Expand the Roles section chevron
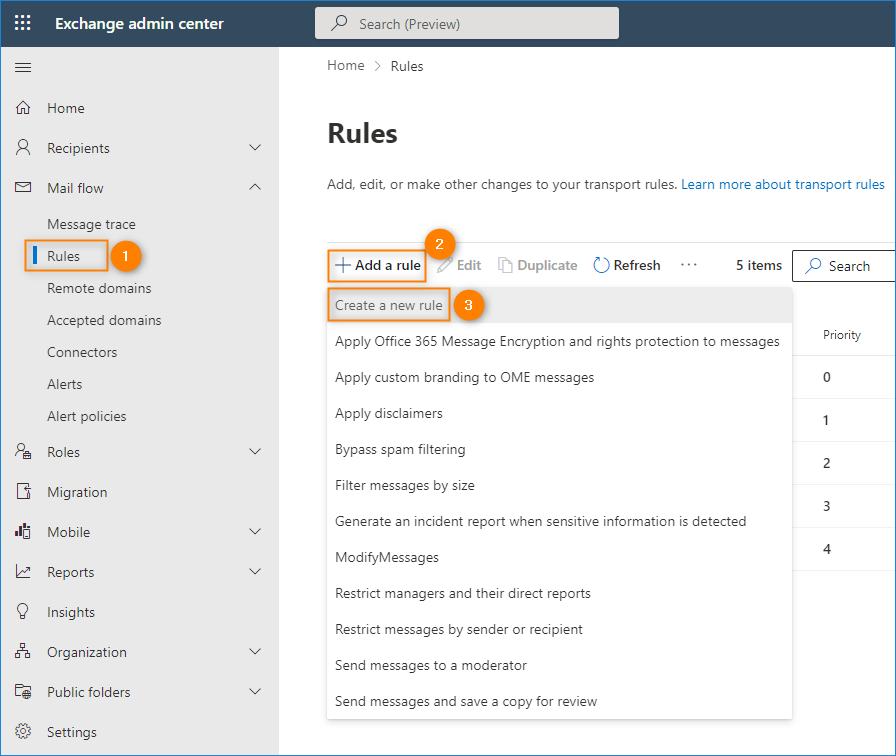896x756 pixels. 255,452
